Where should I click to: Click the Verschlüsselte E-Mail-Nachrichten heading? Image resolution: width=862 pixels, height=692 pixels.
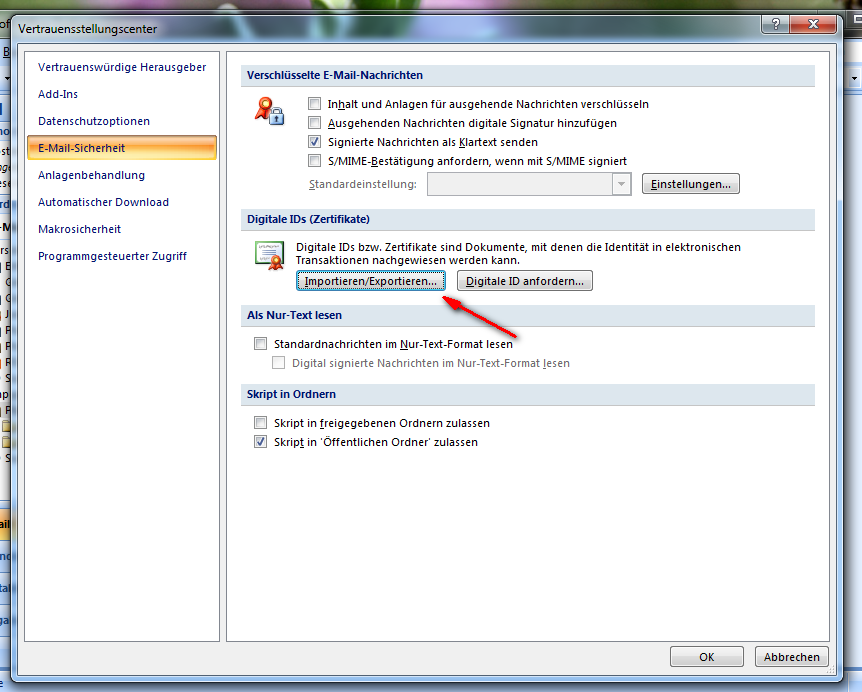335,75
